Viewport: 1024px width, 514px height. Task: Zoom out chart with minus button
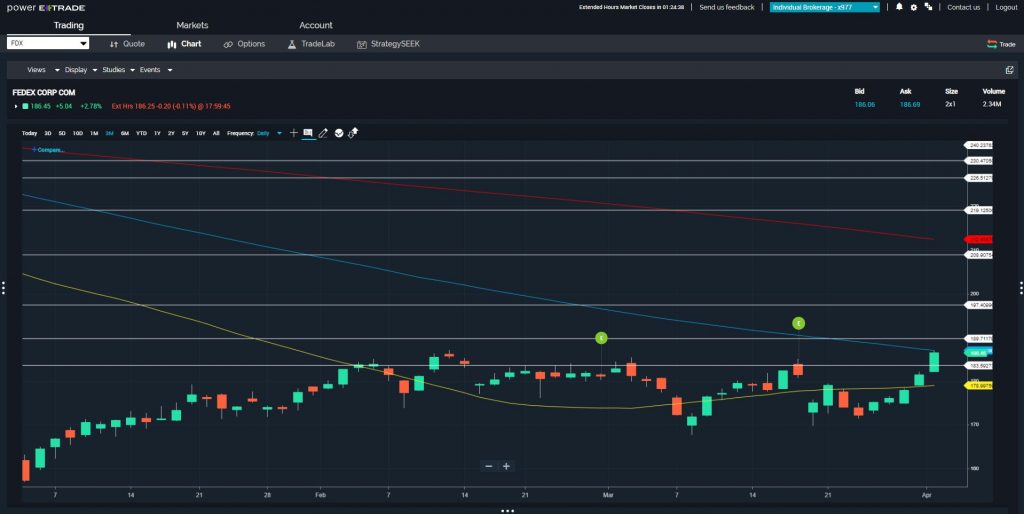pyautogui.click(x=488, y=466)
